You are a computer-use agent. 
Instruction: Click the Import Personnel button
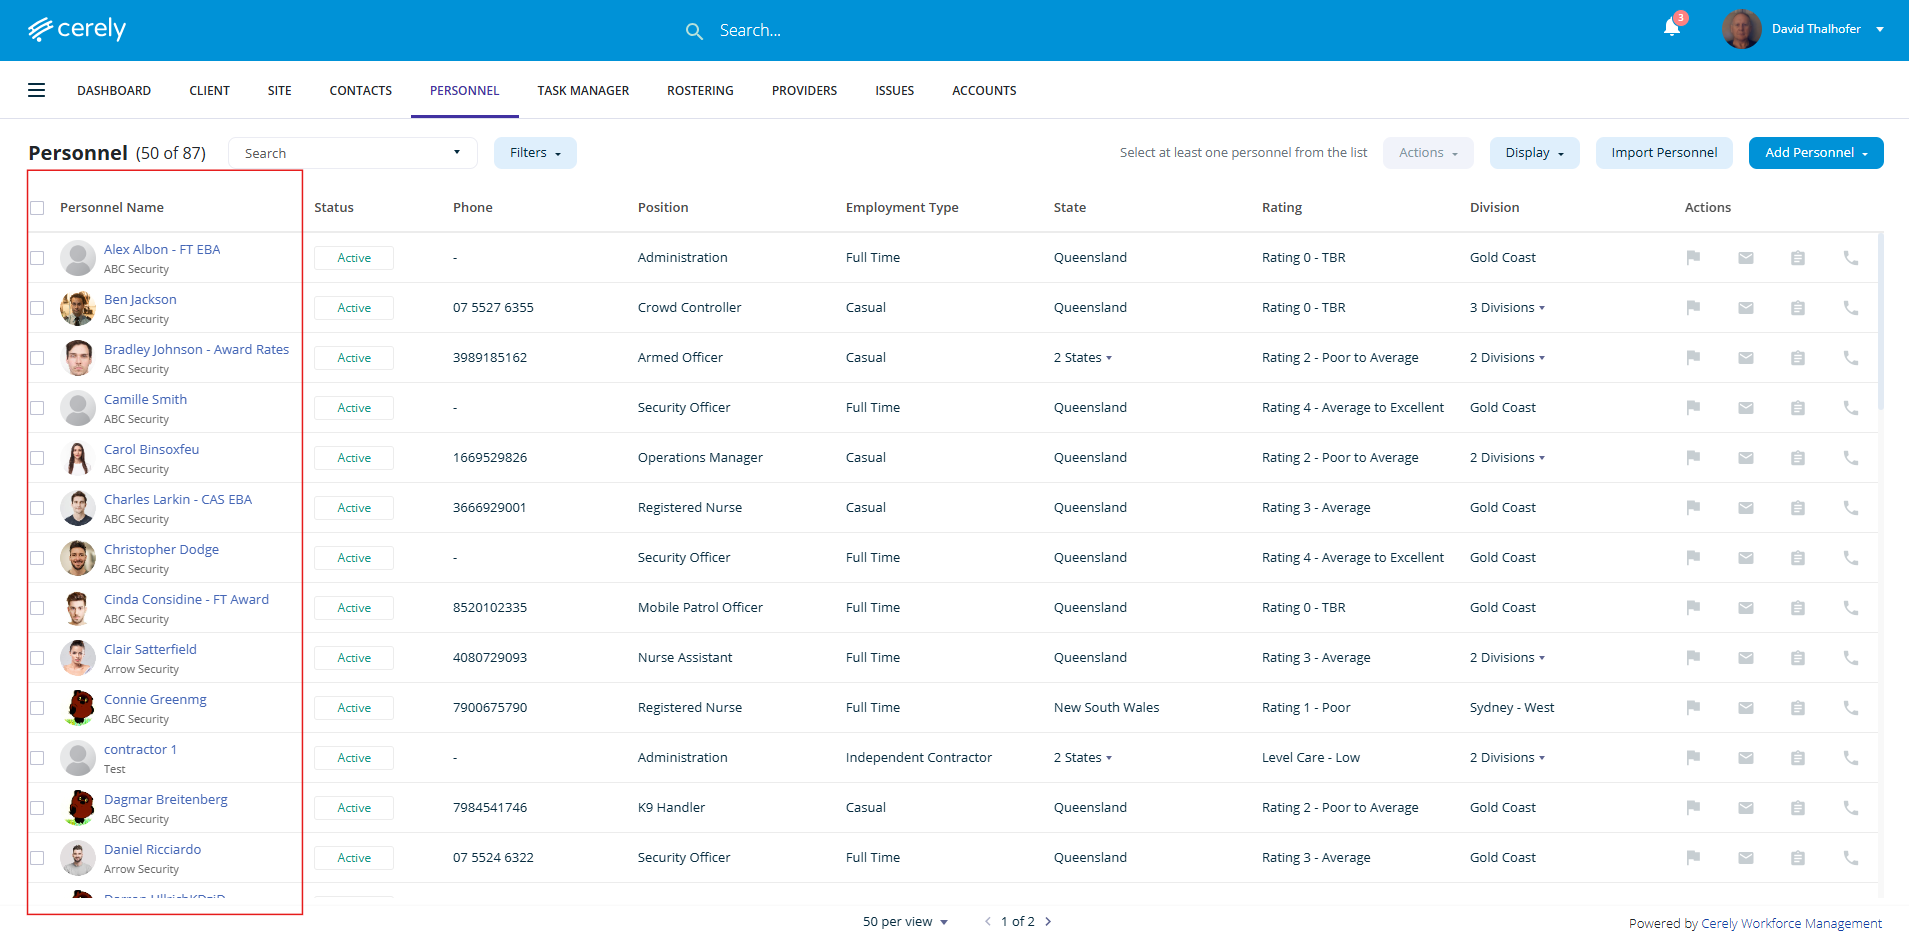point(1664,153)
